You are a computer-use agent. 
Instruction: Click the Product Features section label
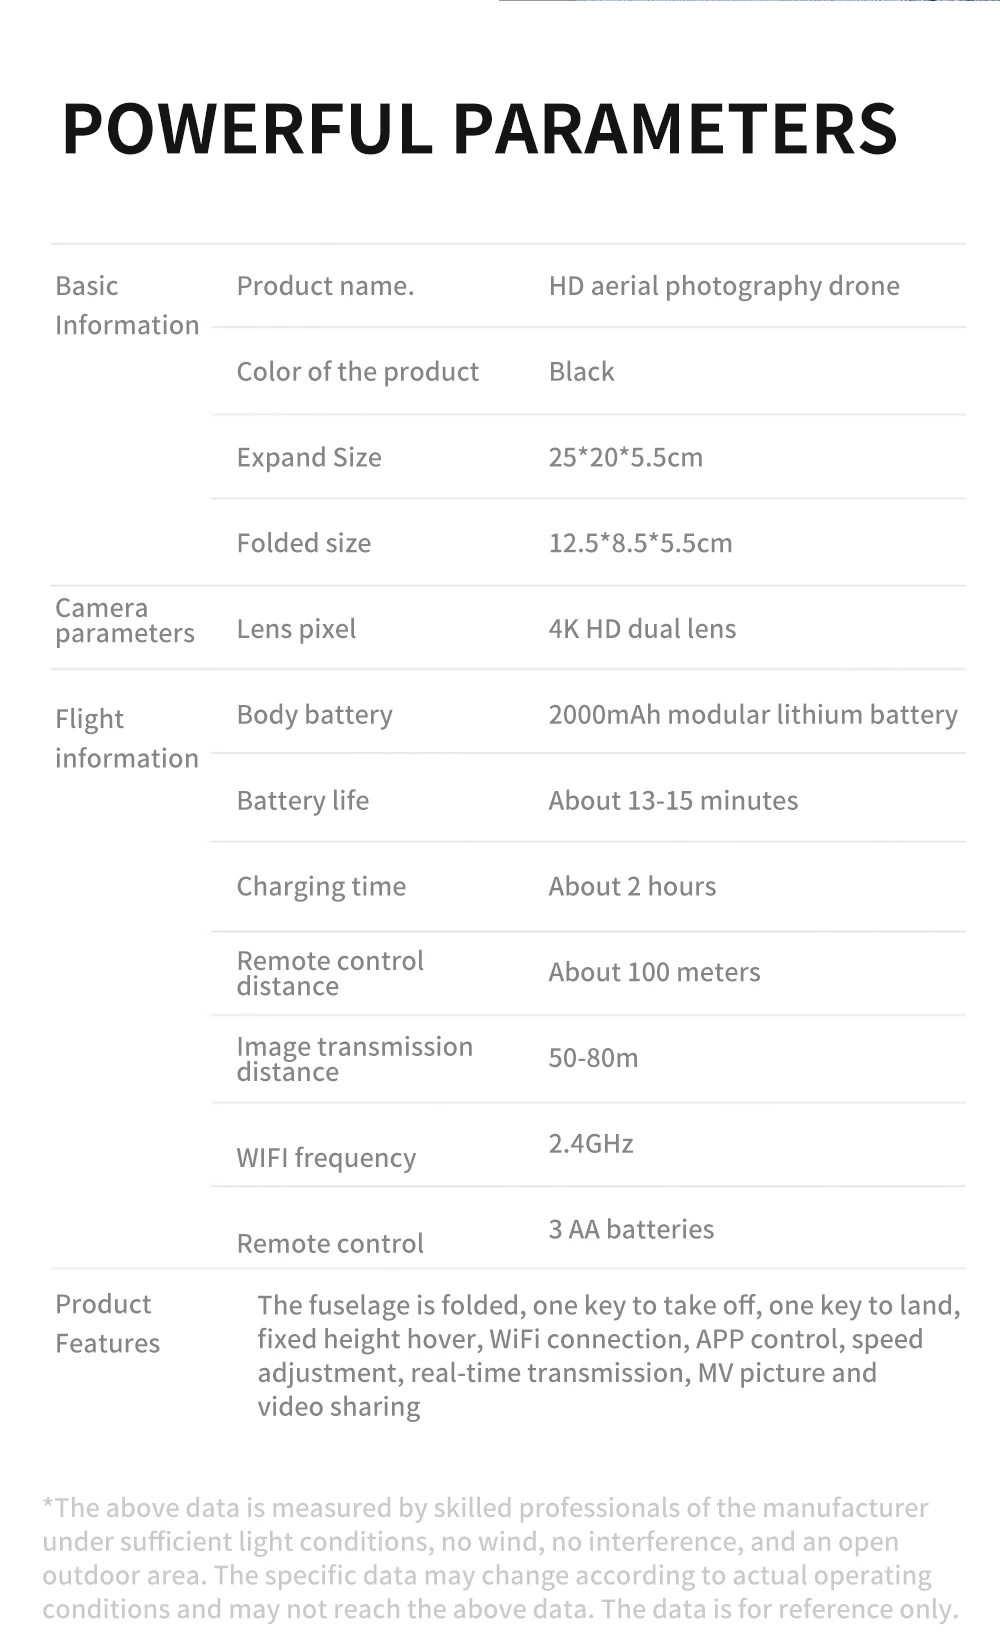(108, 1323)
